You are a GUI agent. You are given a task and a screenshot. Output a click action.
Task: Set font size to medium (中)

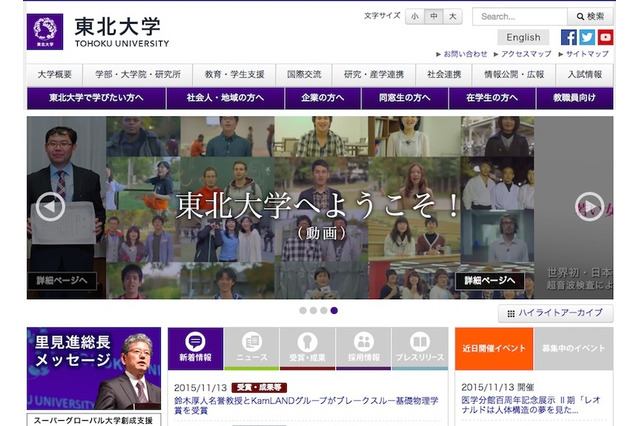click(433, 17)
